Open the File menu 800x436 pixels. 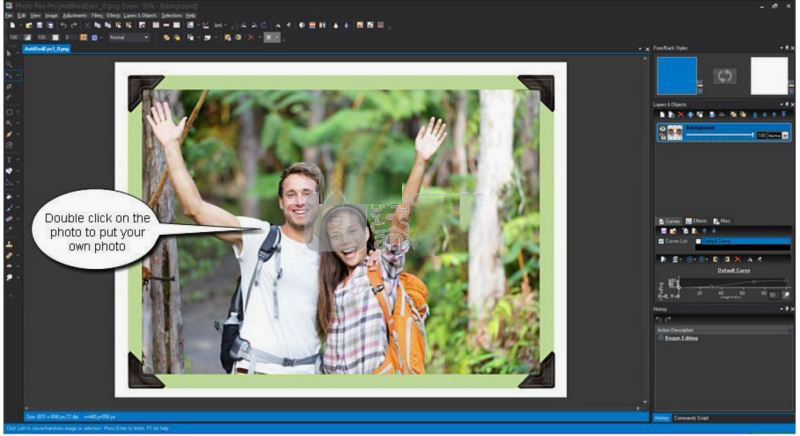(9, 16)
